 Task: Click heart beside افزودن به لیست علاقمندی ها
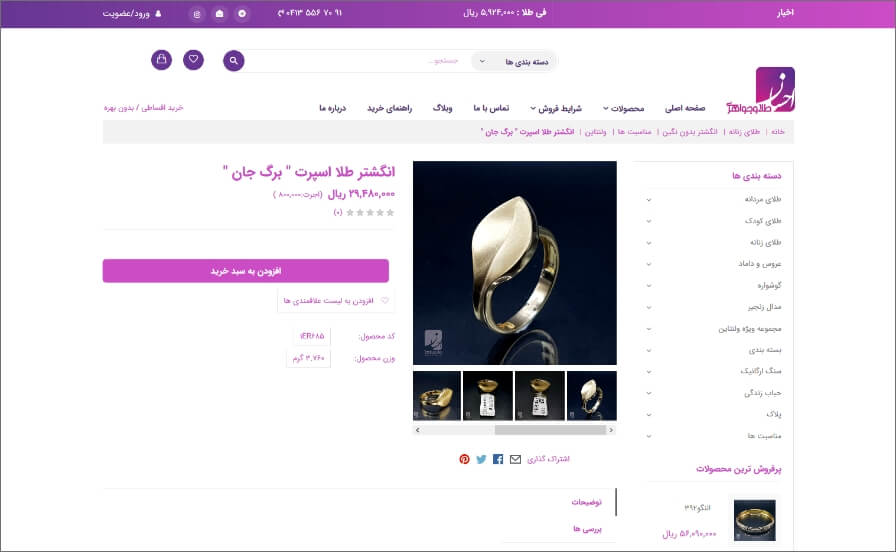385,301
